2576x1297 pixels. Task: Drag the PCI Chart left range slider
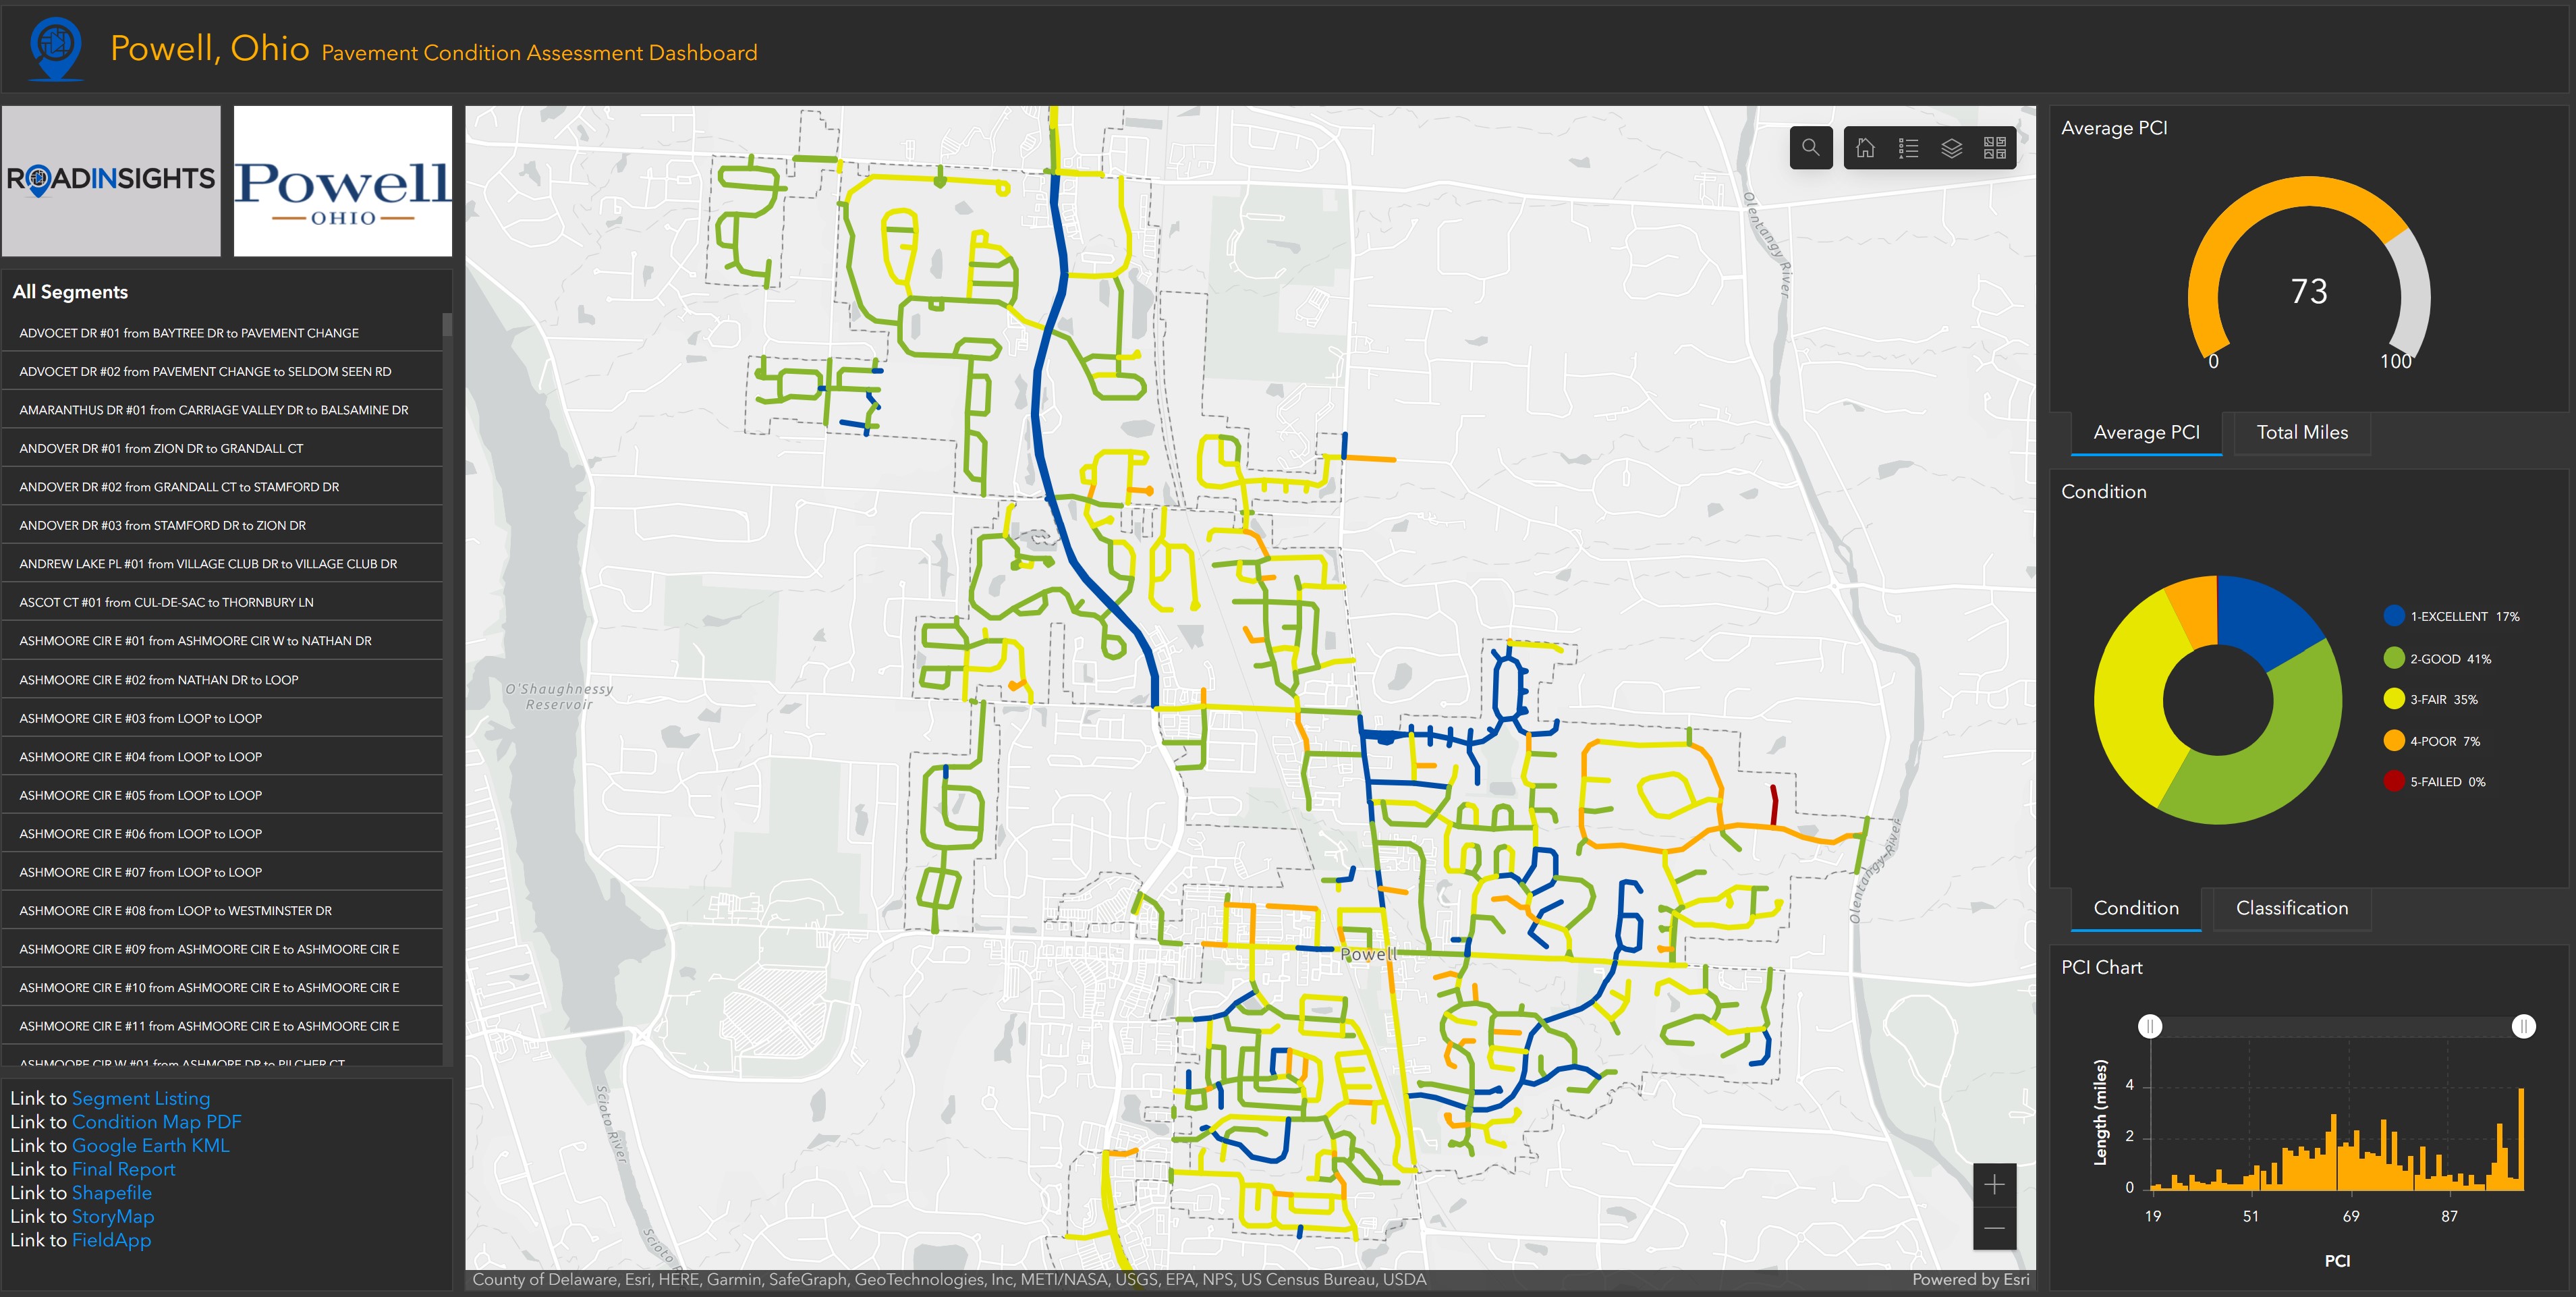tap(2150, 1027)
